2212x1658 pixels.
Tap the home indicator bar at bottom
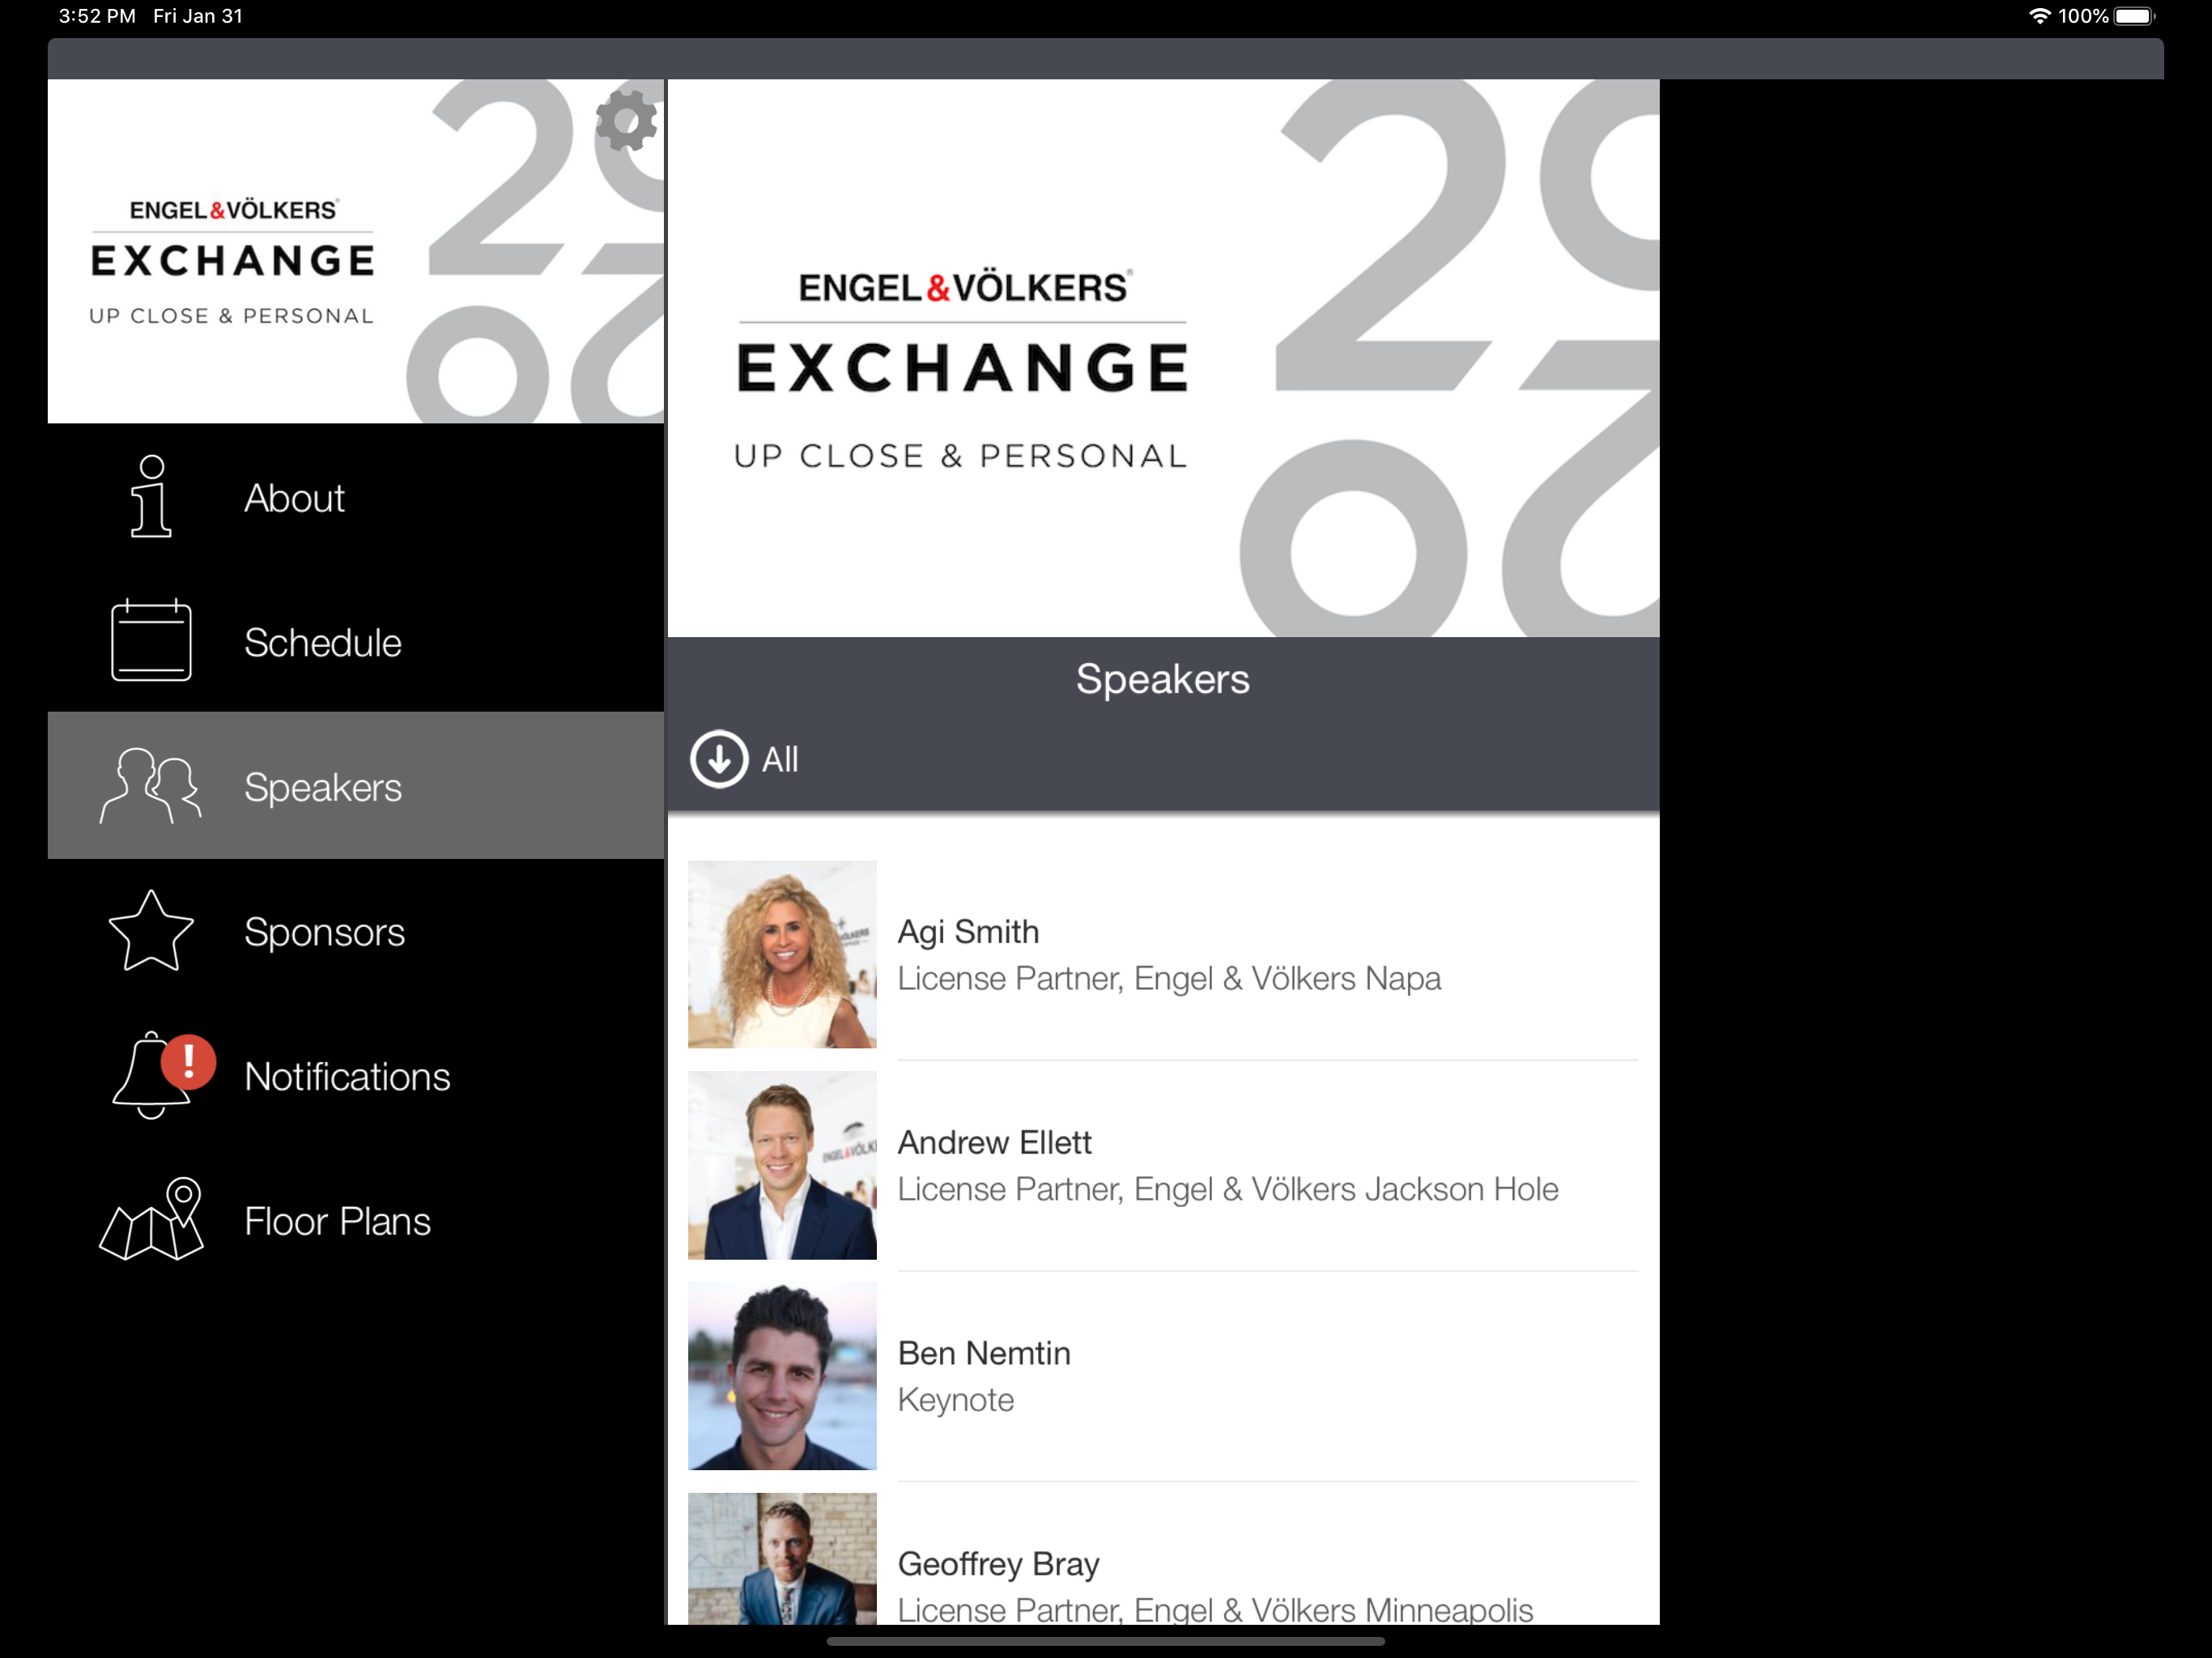(1105, 1641)
